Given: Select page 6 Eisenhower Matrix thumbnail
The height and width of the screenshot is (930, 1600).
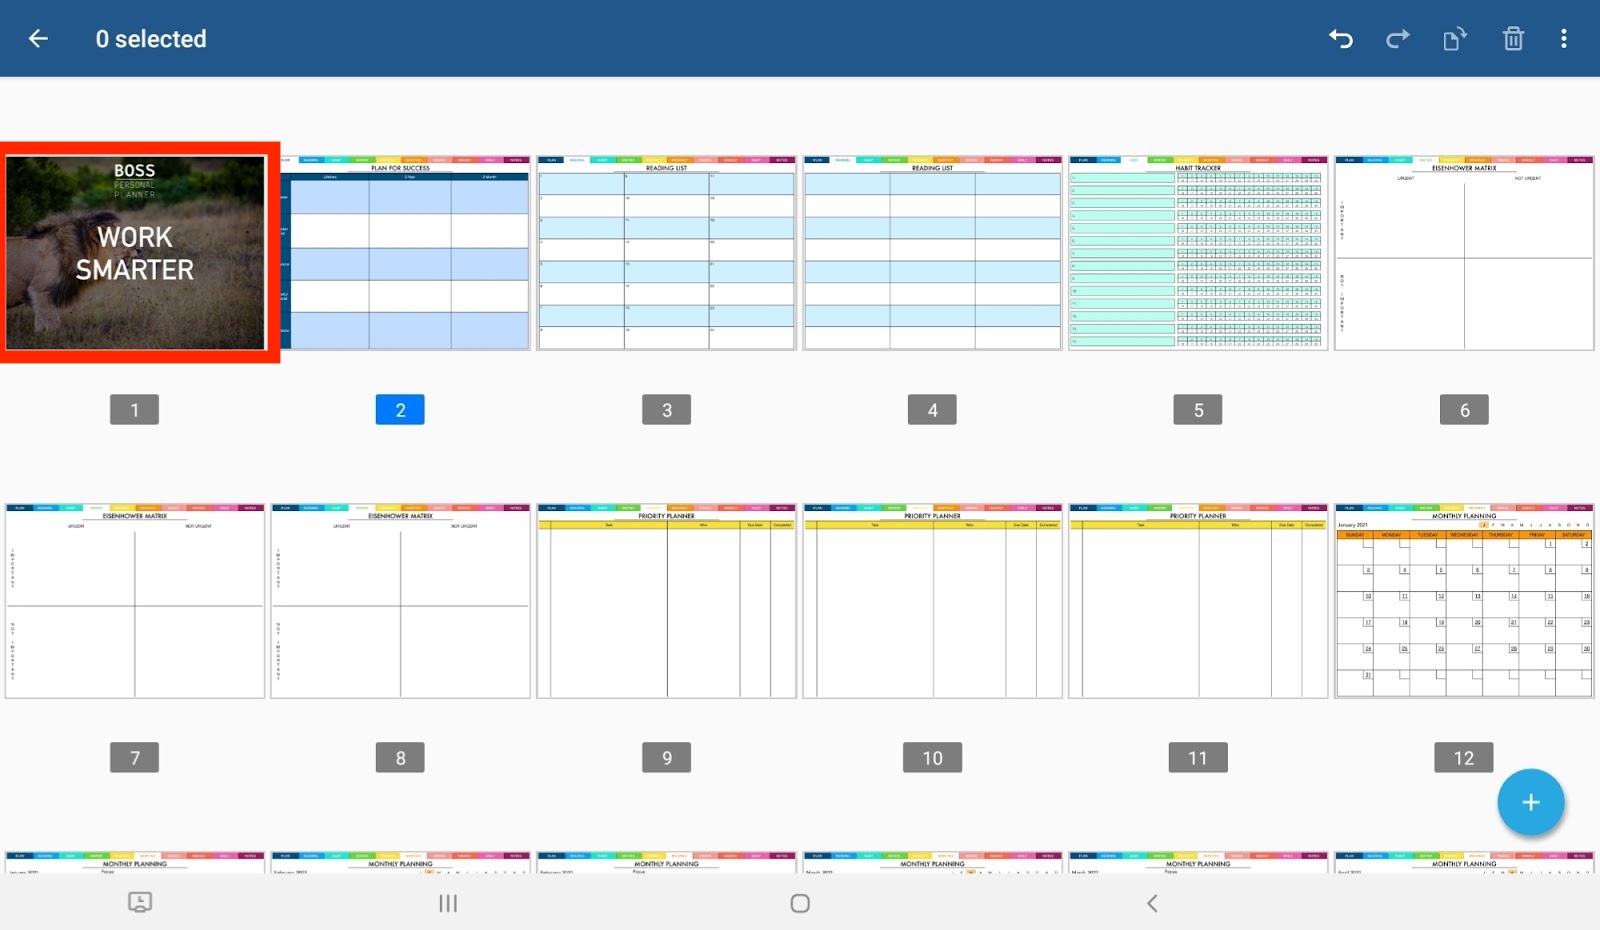Looking at the screenshot, I should (1464, 253).
